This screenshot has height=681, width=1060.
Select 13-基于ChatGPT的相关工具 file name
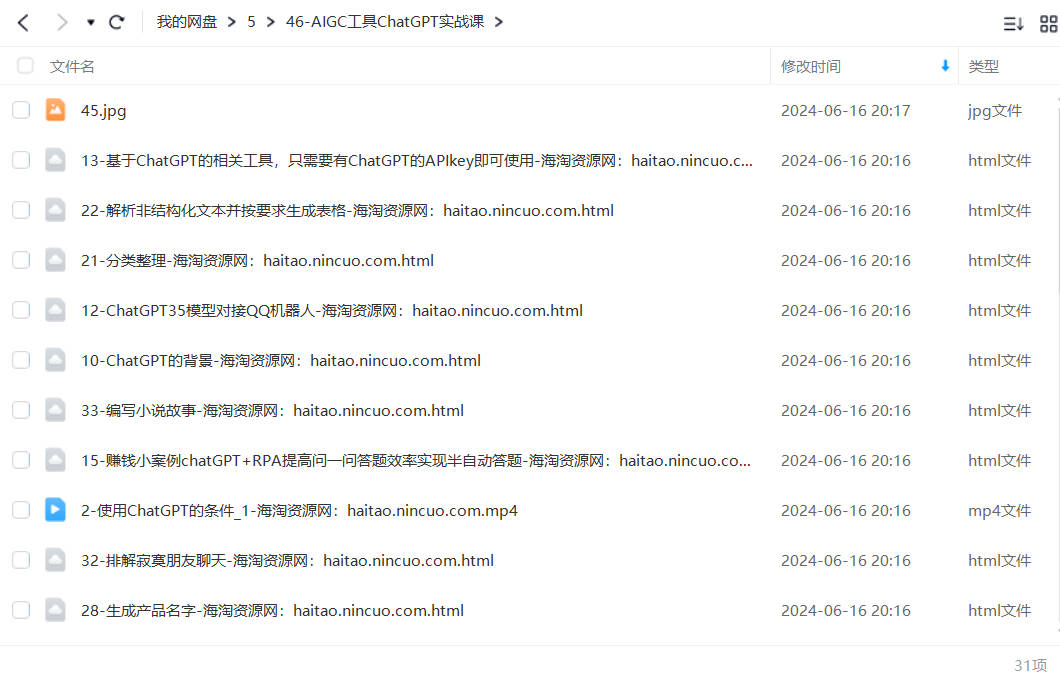click(416, 161)
